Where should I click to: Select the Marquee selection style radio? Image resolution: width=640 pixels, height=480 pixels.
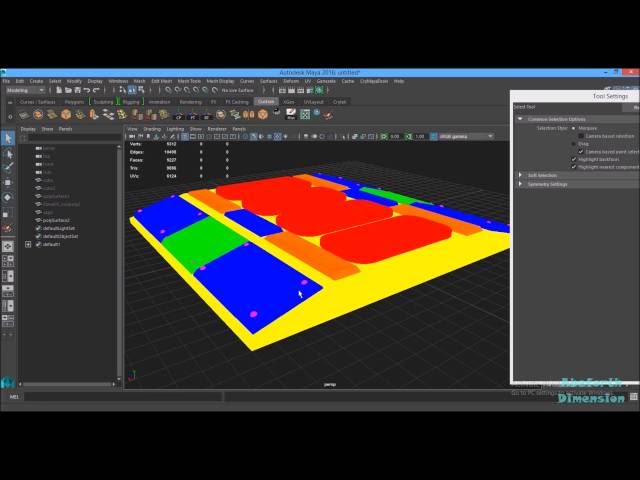pyautogui.click(x=573, y=128)
